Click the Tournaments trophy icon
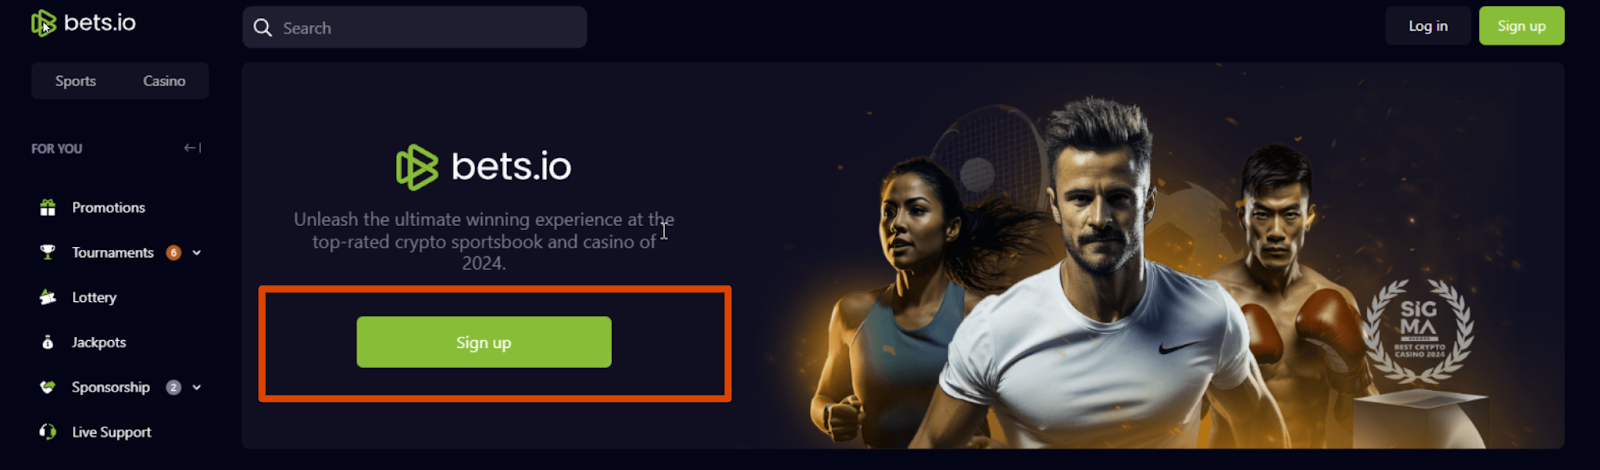This screenshot has width=1600, height=470. (x=47, y=252)
